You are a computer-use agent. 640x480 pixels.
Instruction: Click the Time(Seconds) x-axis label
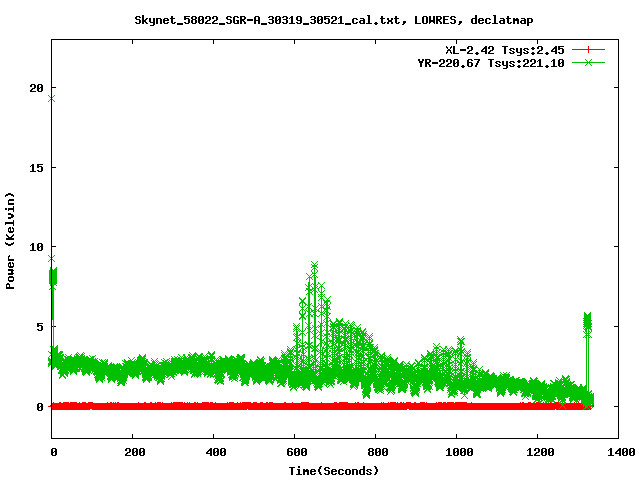point(333,471)
